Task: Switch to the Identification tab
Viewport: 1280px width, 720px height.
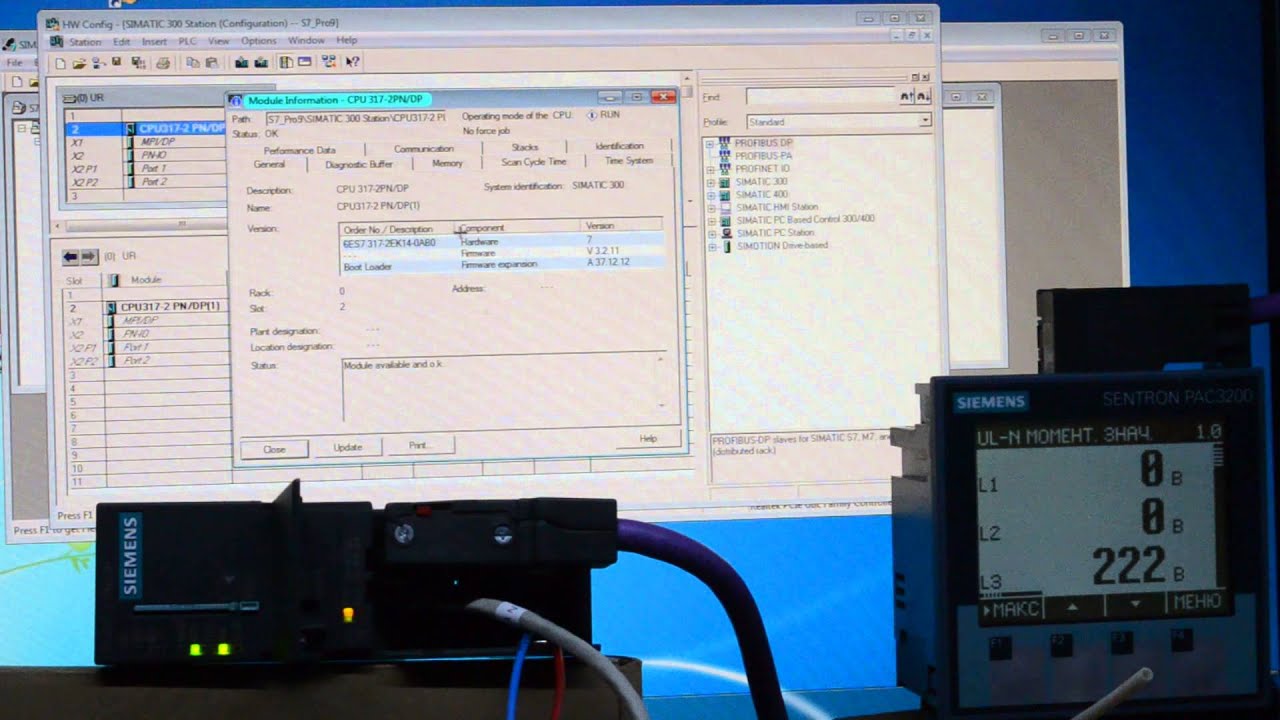Action: click(620, 146)
